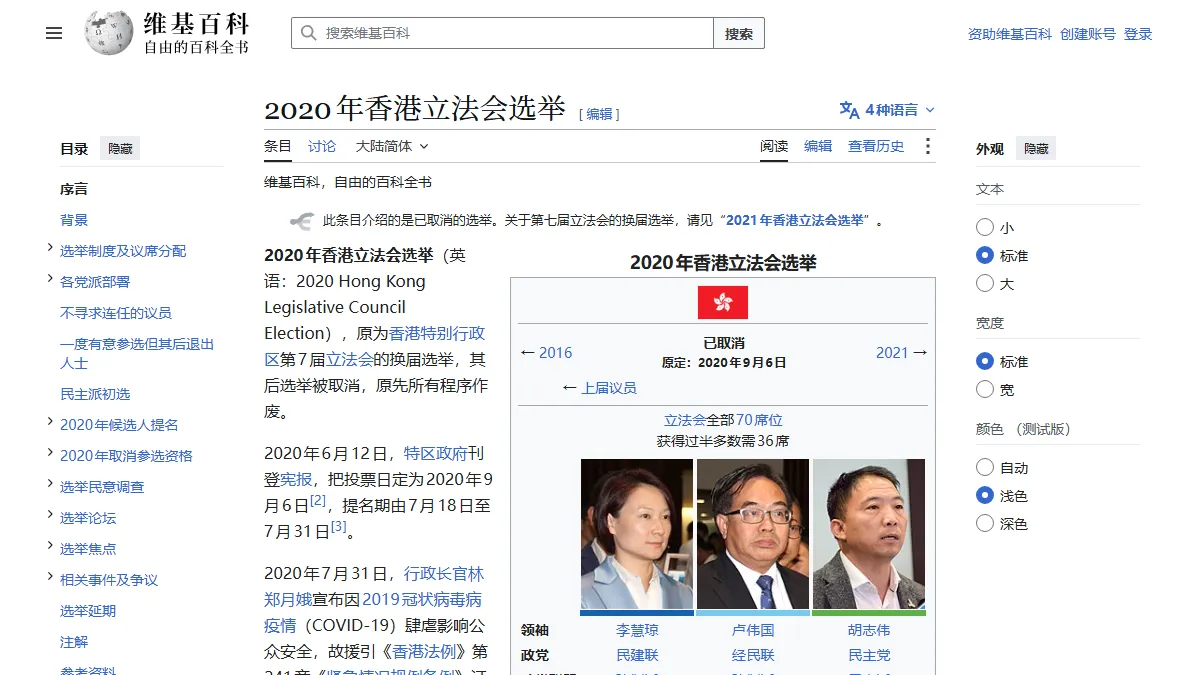
Task: Switch to 条目 article tab
Action: tap(278, 146)
